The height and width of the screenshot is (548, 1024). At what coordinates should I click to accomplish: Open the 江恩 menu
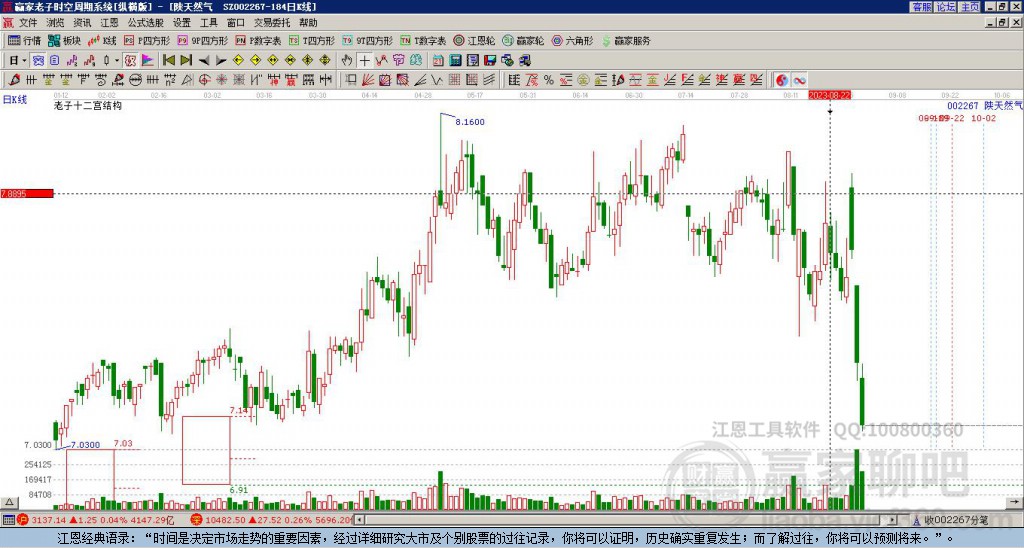coord(110,23)
